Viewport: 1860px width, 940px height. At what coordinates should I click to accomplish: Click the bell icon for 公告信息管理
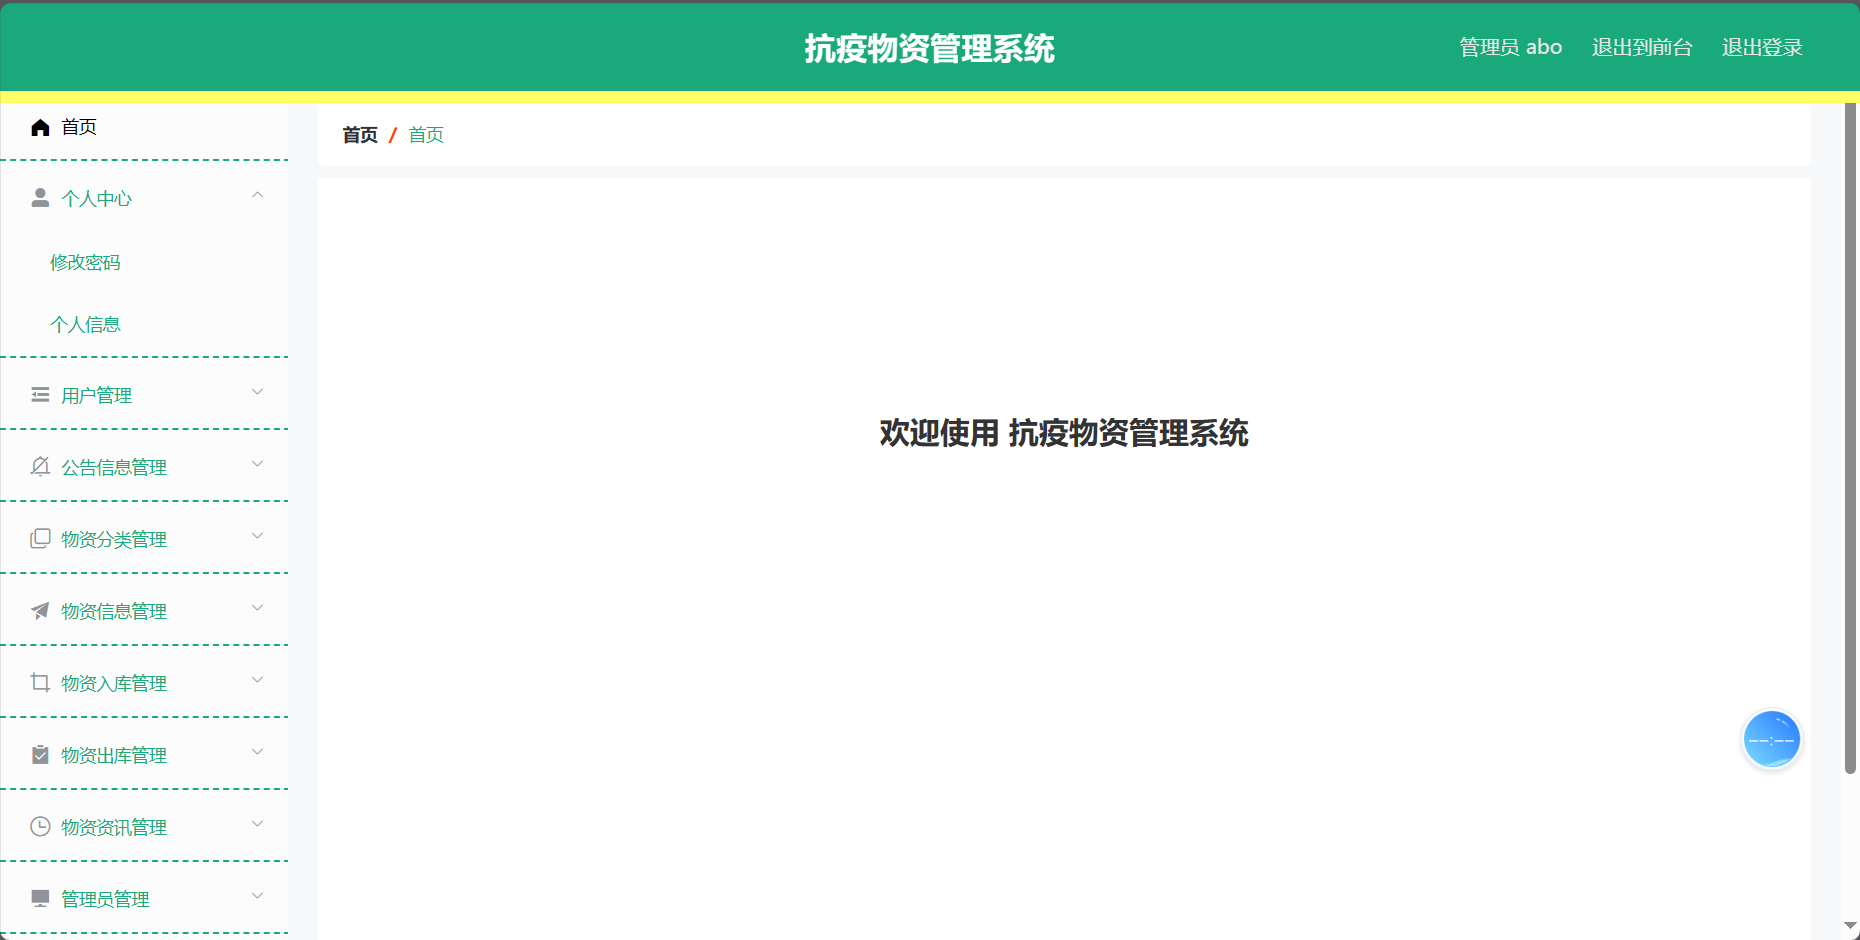tap(40, 467)
